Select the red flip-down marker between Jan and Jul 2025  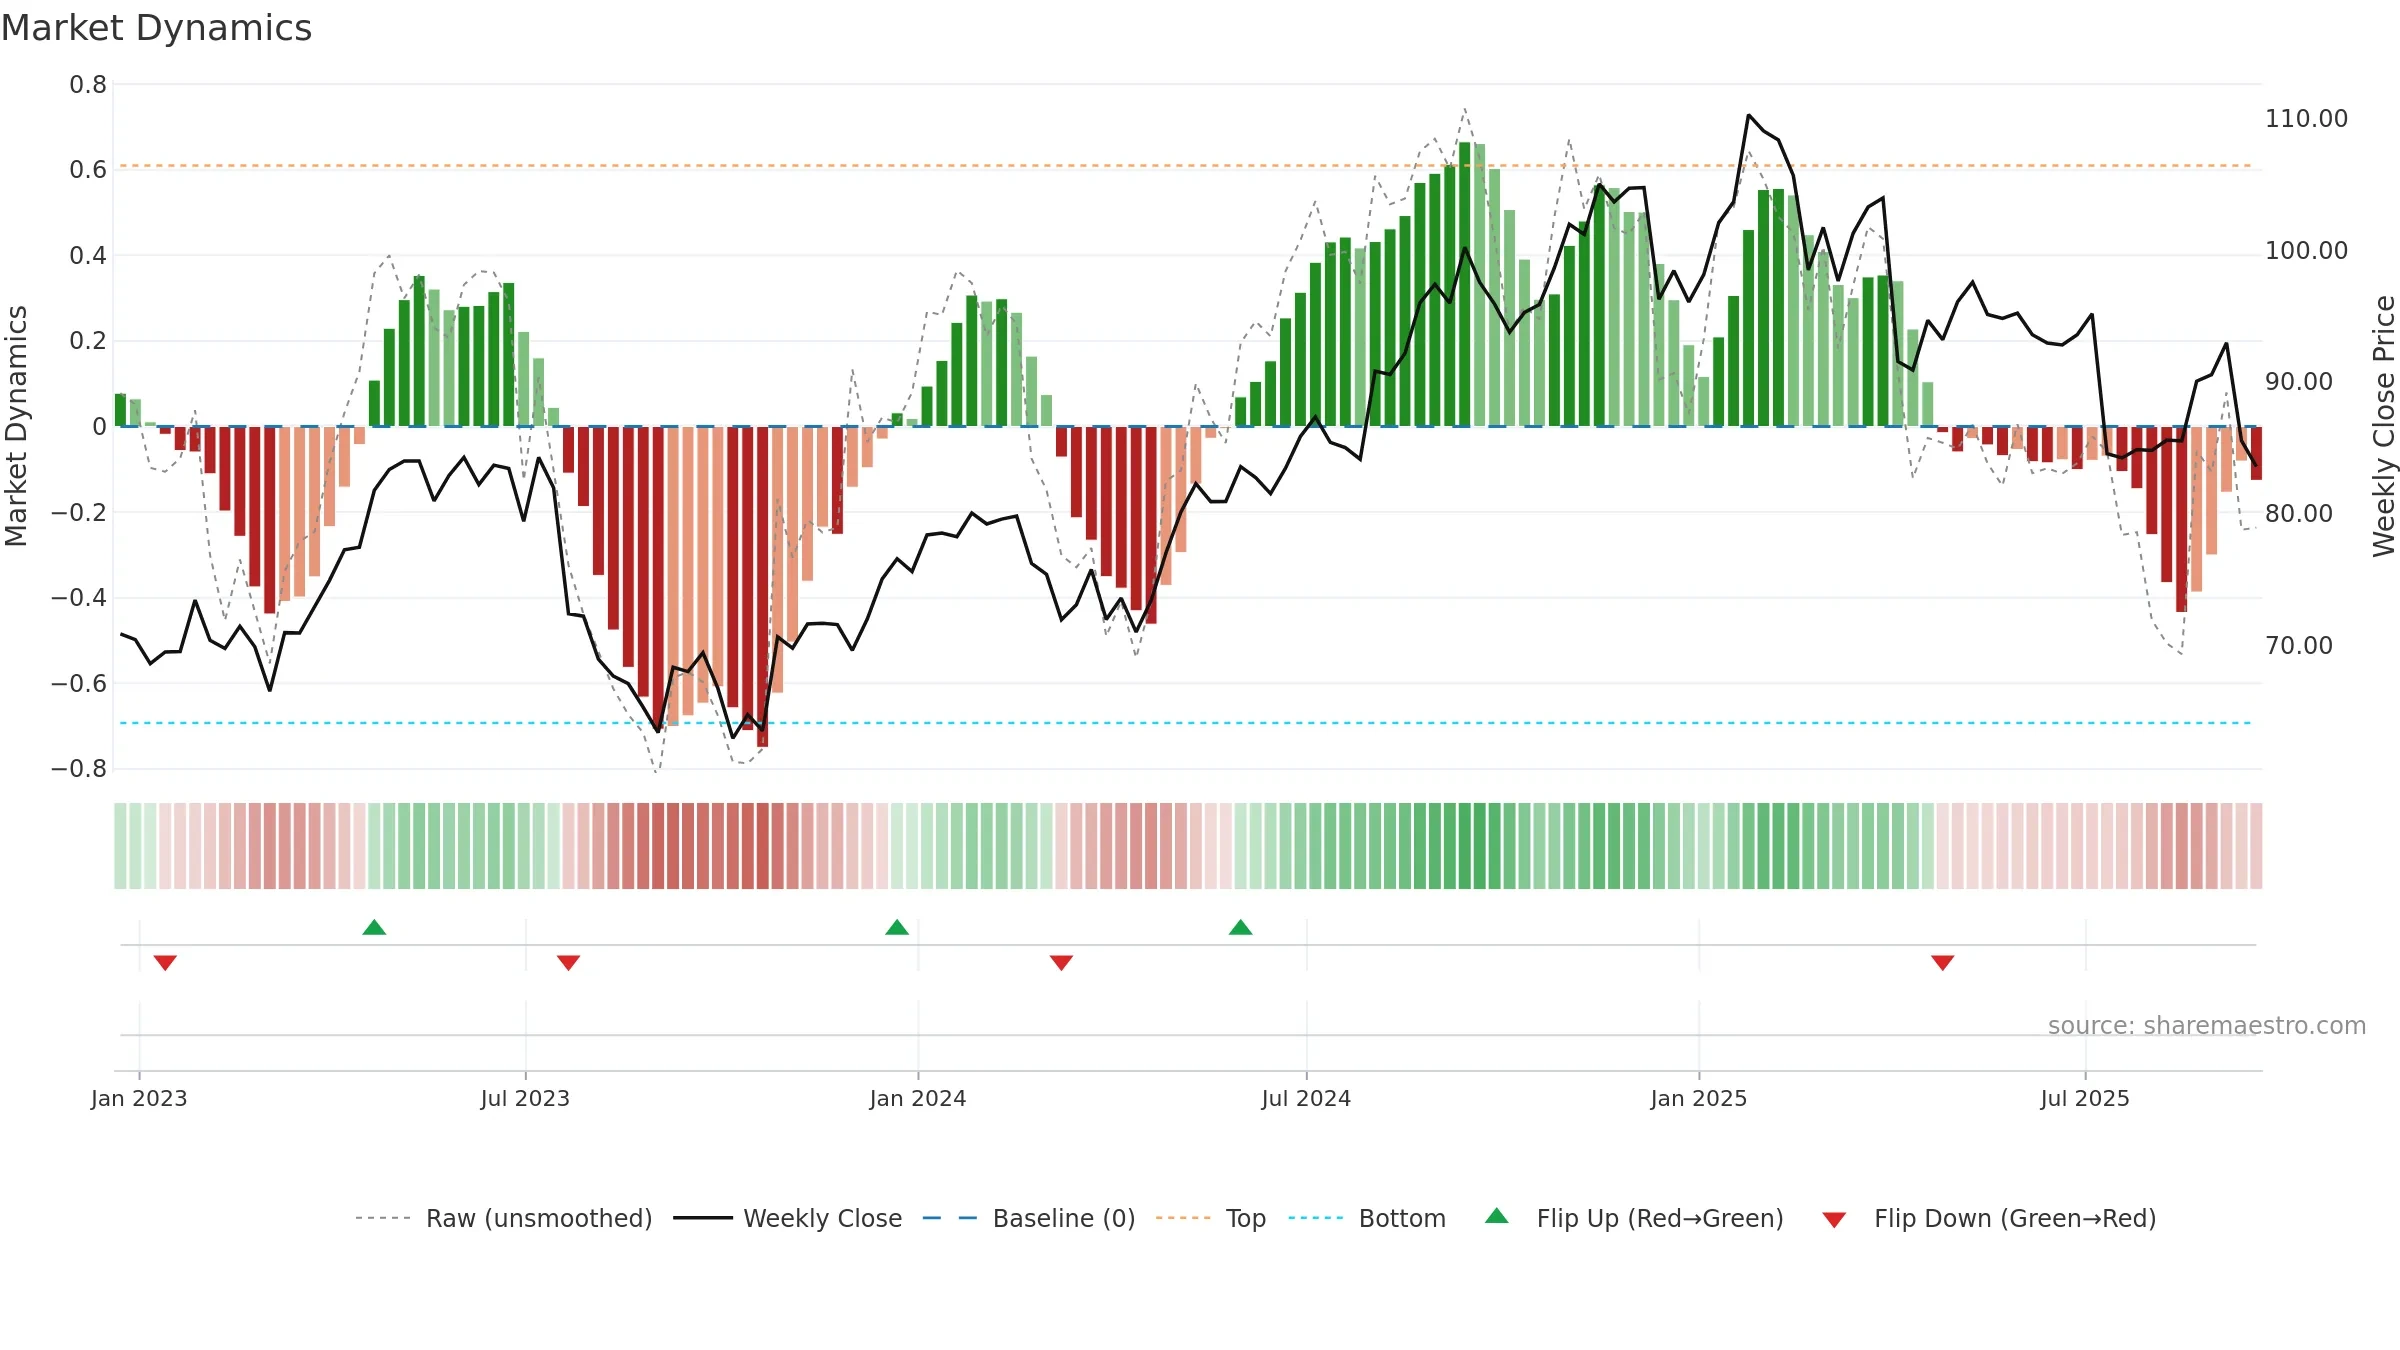pos(1942,962)
